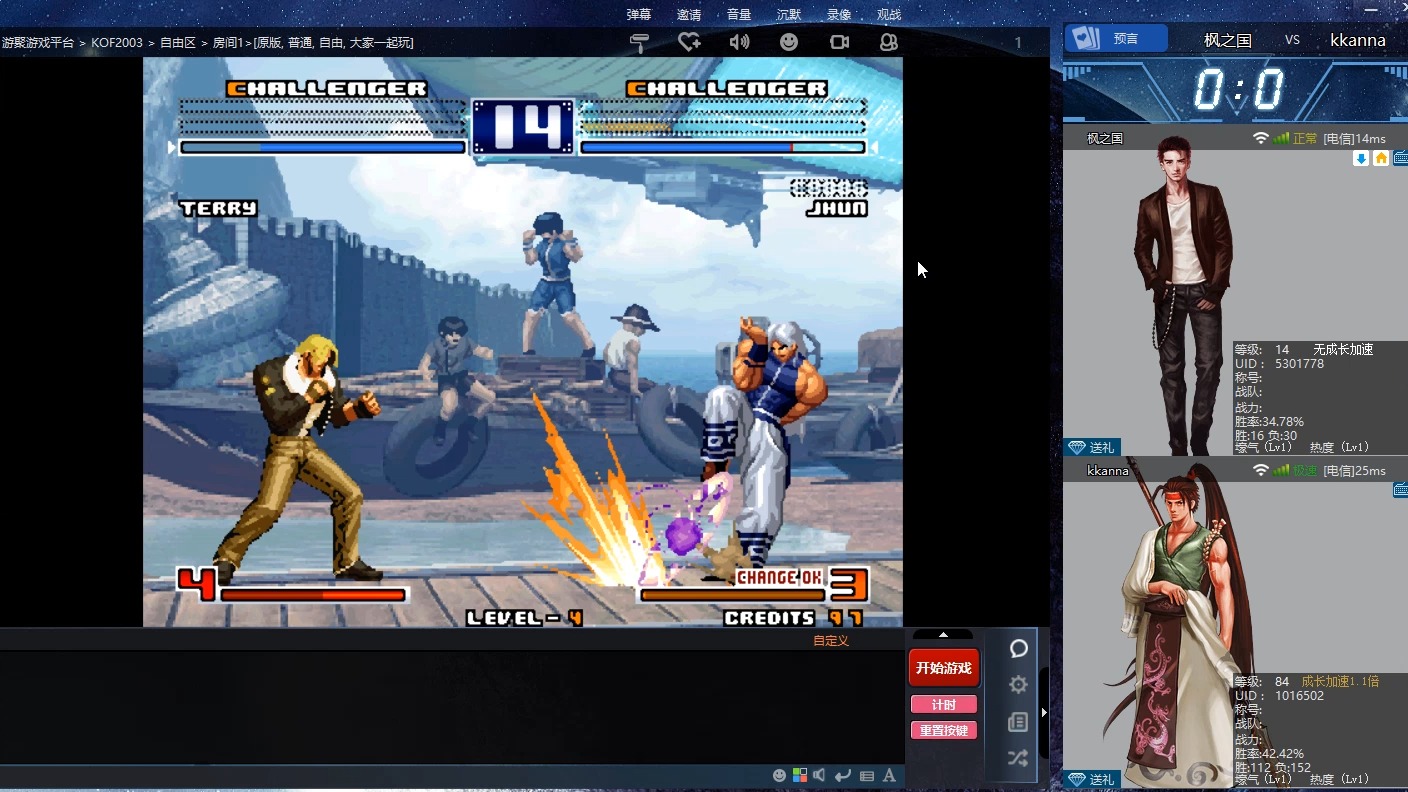Select the 自定义 custom tab

[x=831, y=641]
